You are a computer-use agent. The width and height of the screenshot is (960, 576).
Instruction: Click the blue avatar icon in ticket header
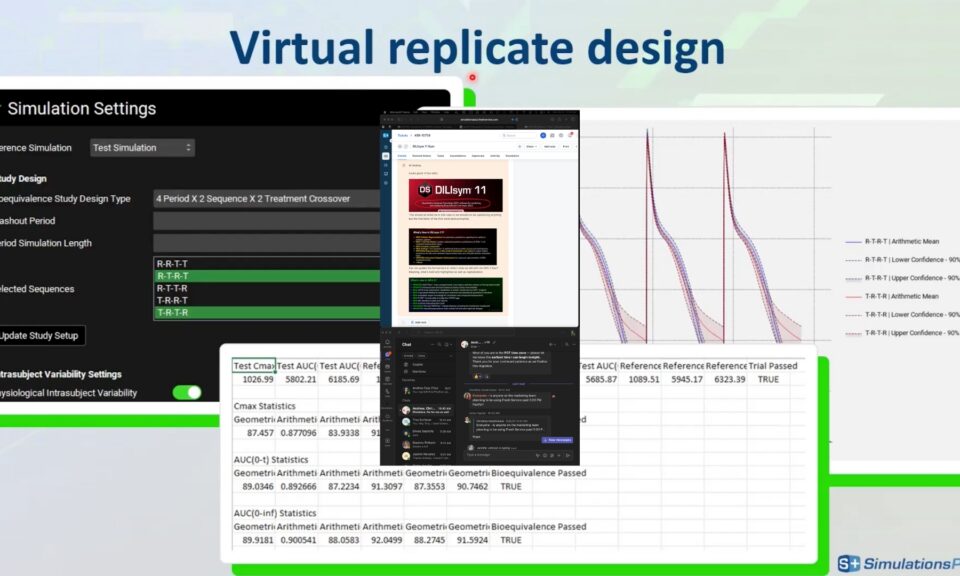(542, 134)
